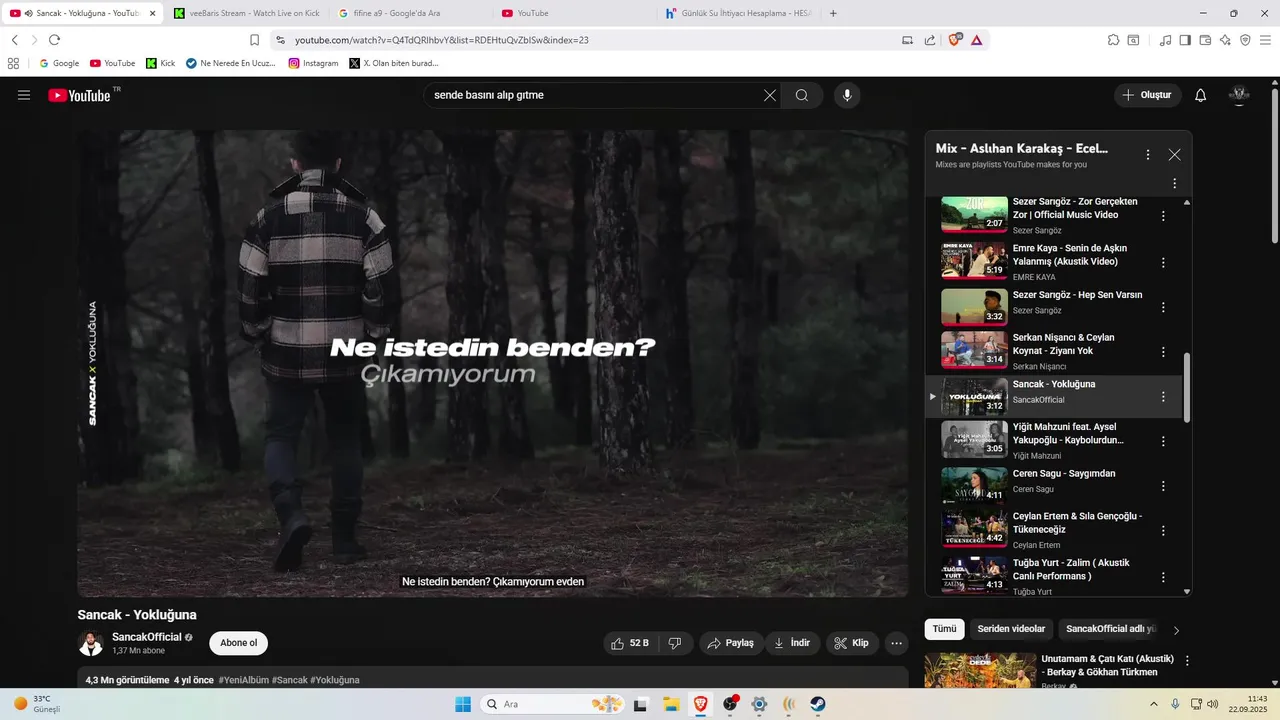Play Ceylan Ertem - Tükeneceğiz thumbnail
1280x720 pixels.
point(974,528)
